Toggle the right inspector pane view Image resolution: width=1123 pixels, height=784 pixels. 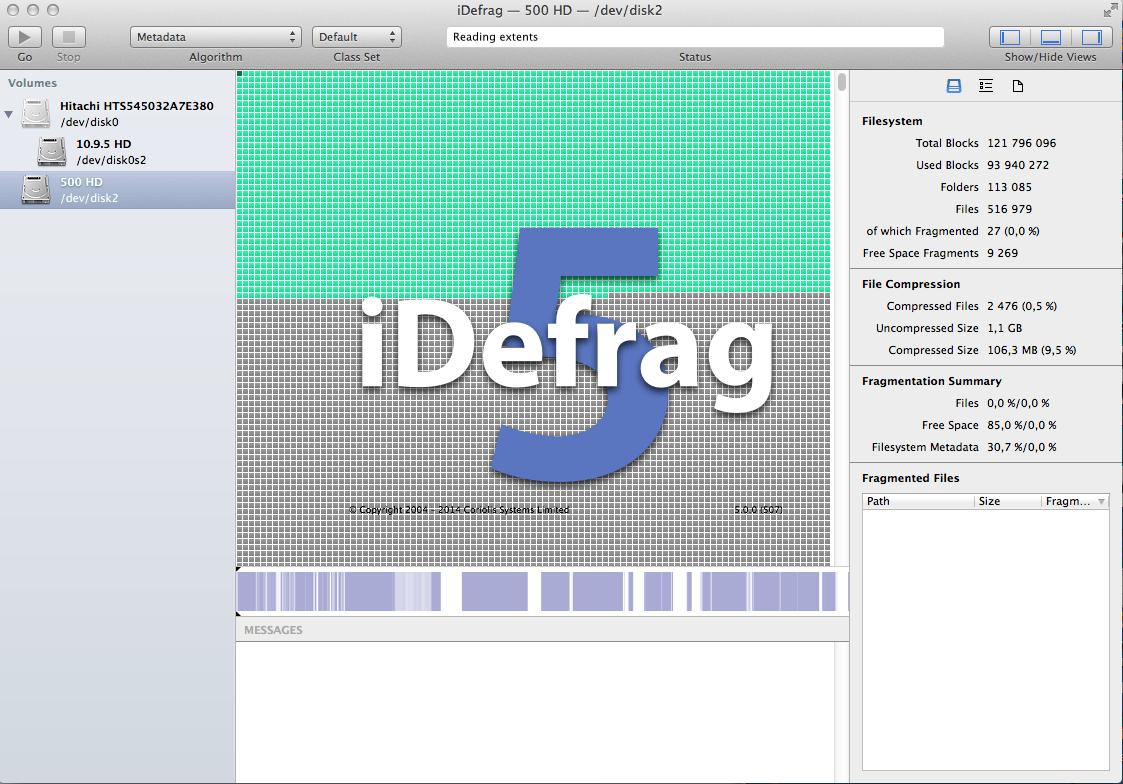click(1091, 37)
